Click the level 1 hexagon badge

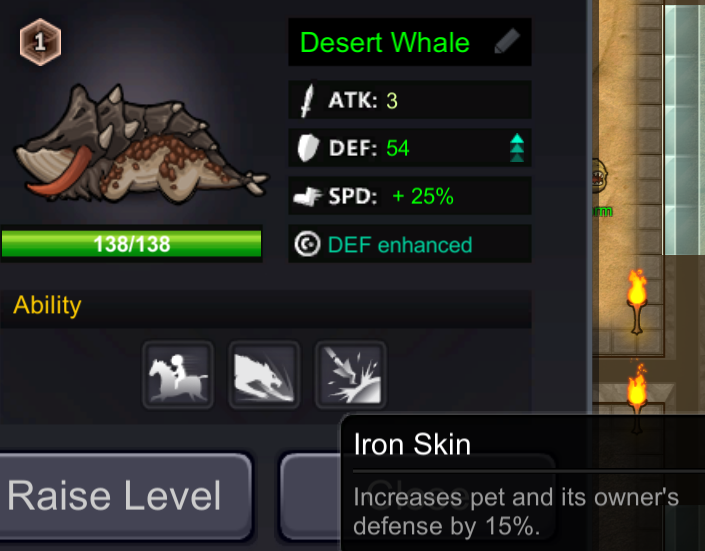(x=40, y=42)
